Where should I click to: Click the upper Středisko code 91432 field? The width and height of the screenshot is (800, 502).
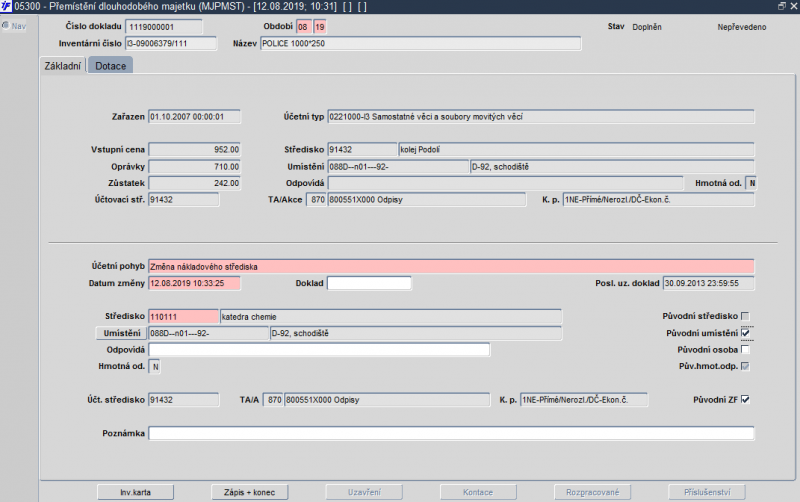click(x=362, y=149)
